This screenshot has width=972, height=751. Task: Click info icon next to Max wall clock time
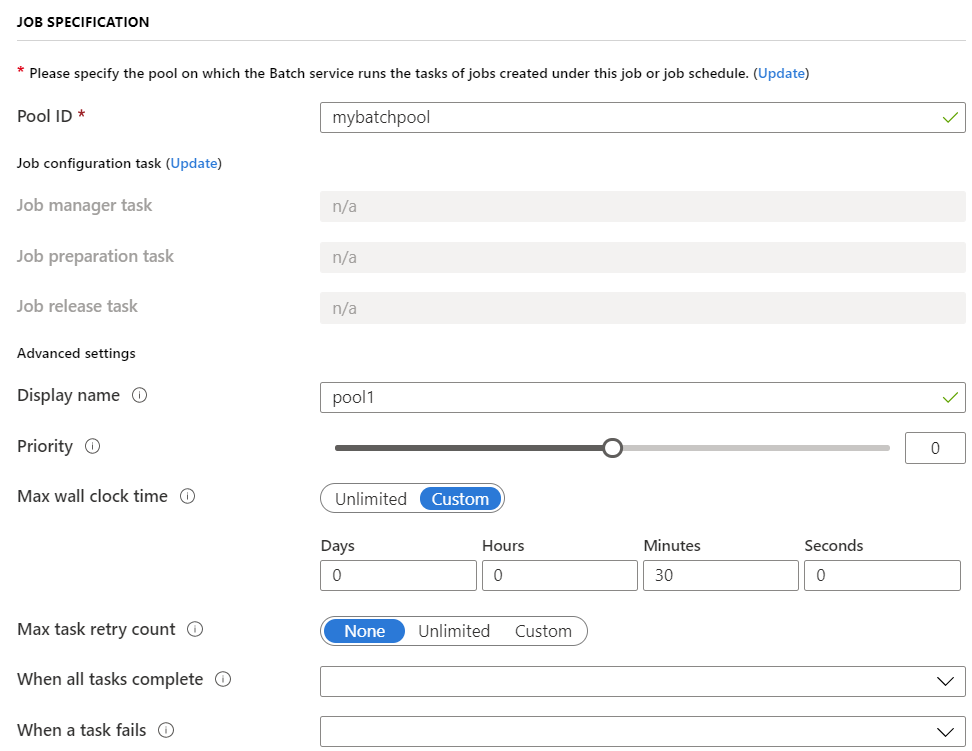coord(187,497)
